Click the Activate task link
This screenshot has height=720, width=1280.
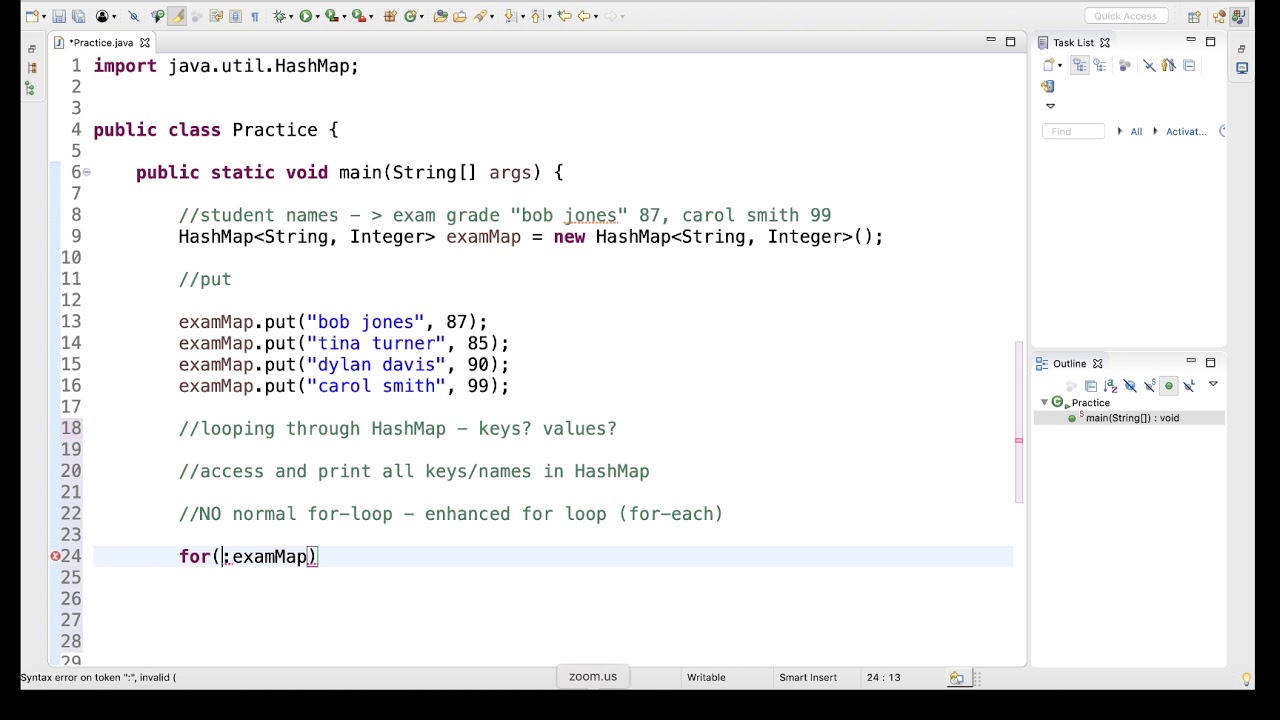(x=1186, y=132)
